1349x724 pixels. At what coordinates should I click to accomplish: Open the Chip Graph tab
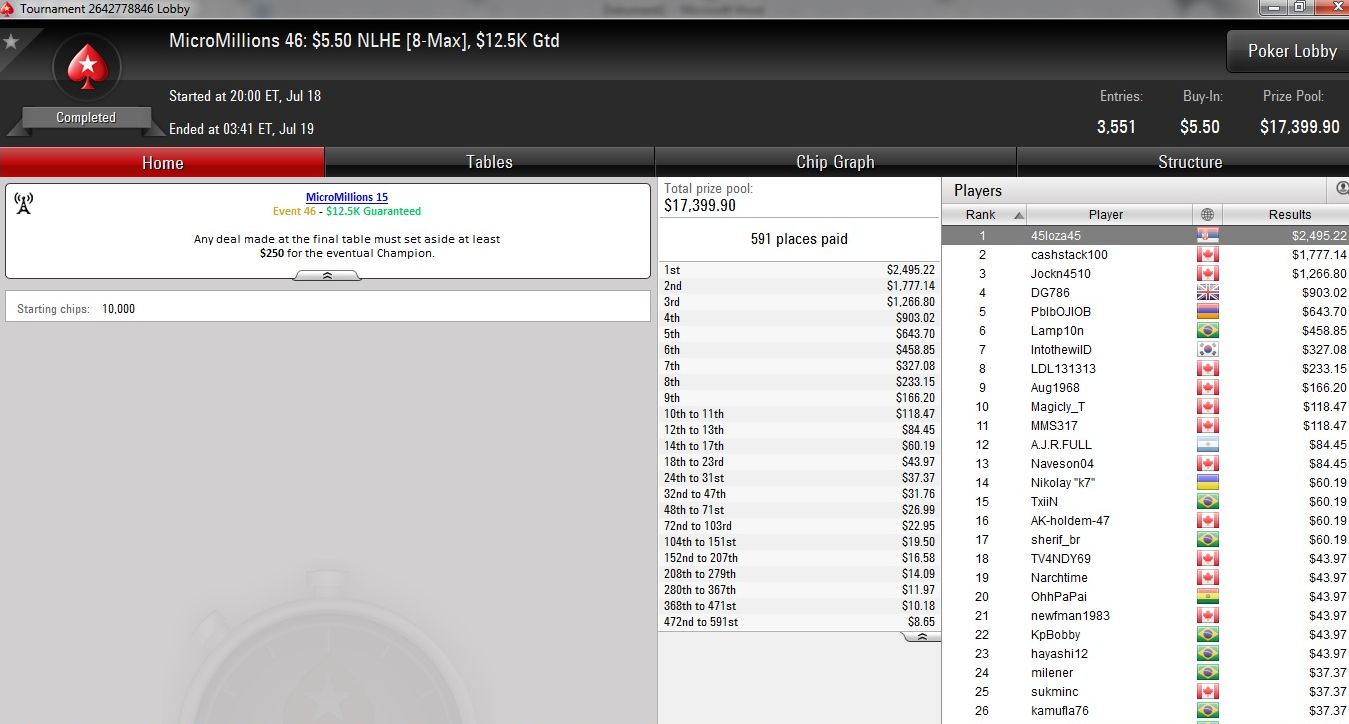point(835,162)
